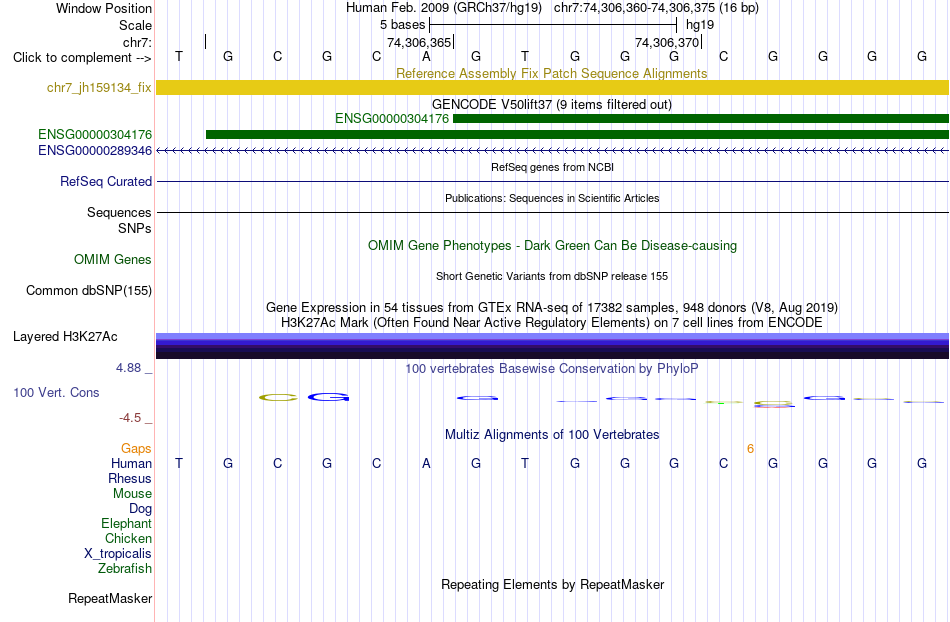
Task: Select the X_tropicalis species label
Action: tap(118, 554)
